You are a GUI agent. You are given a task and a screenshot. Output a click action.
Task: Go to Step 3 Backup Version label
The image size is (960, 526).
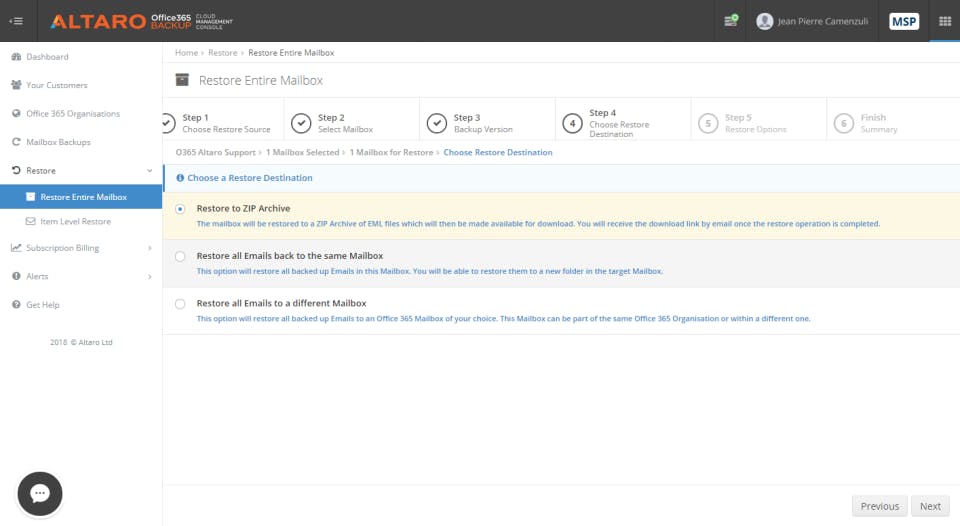[x=483, y=123]
